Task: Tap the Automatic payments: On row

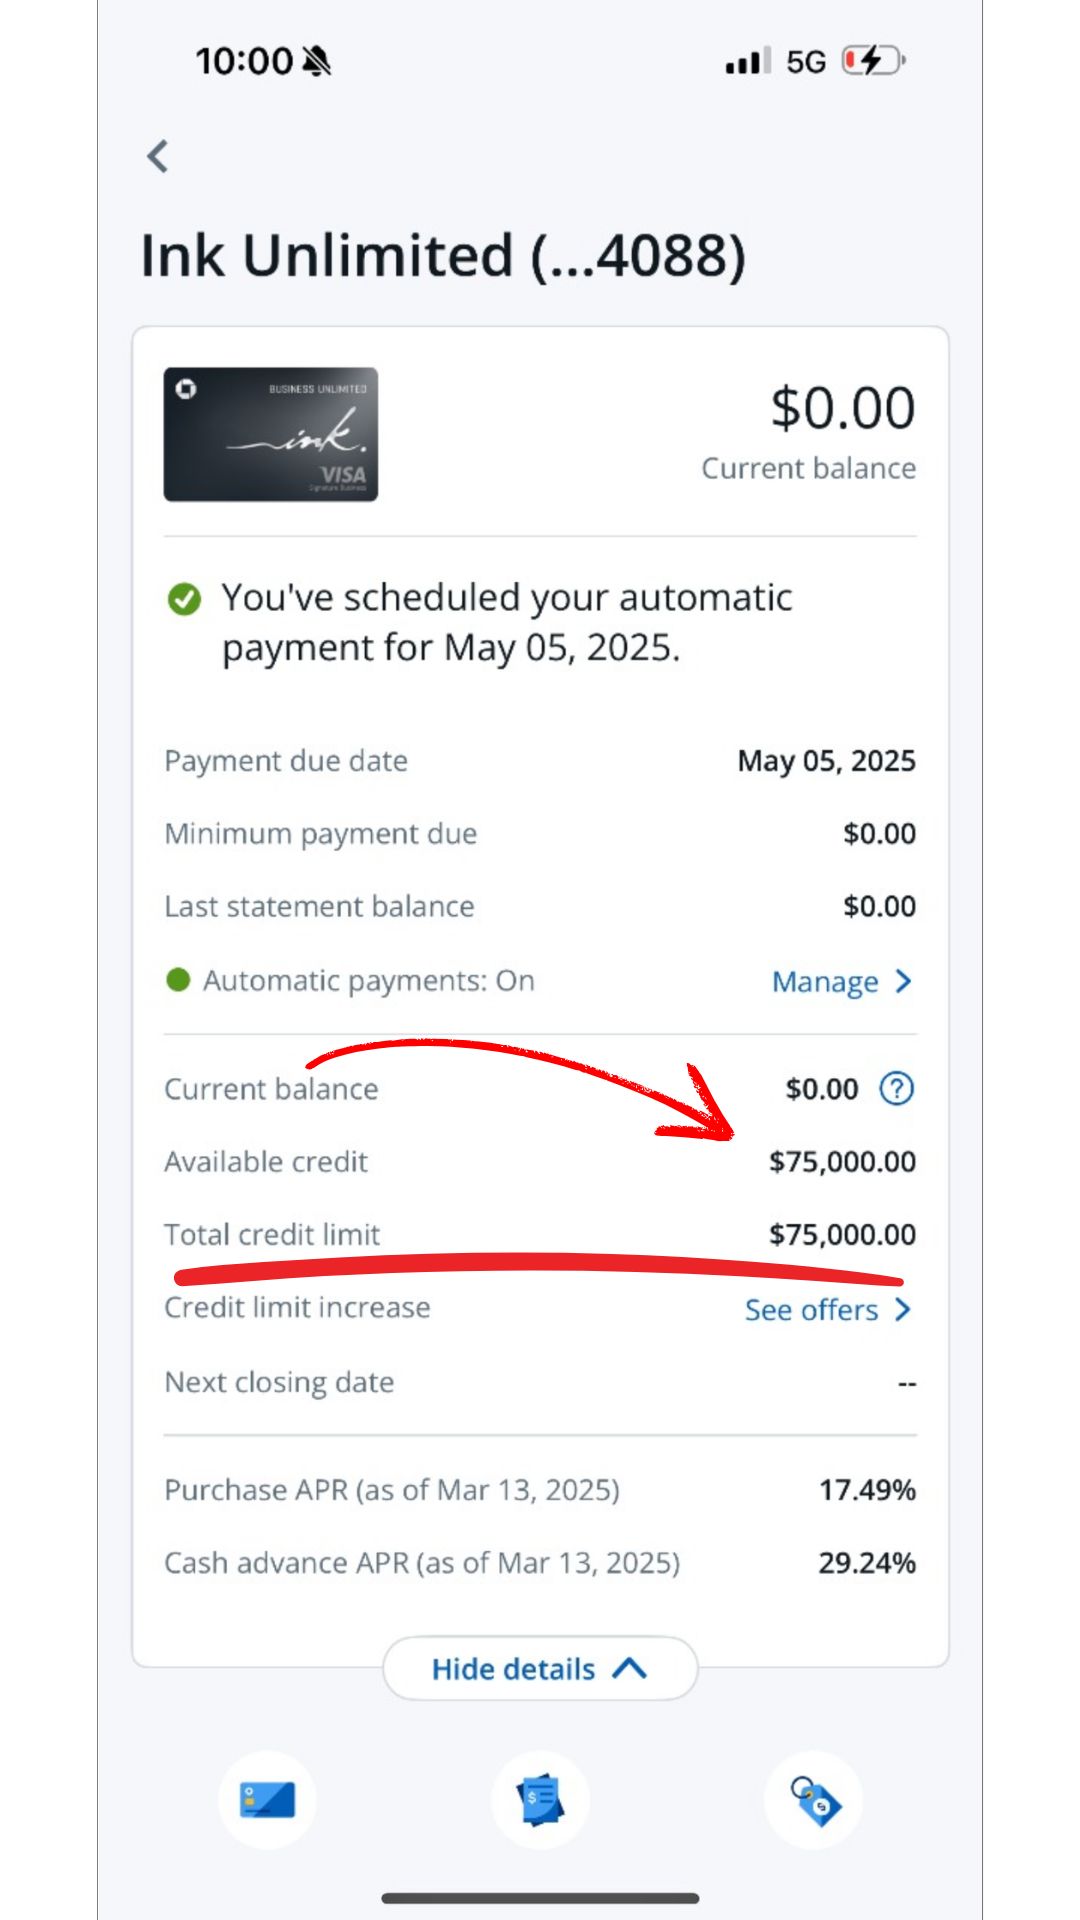Action: coord(540,981)
